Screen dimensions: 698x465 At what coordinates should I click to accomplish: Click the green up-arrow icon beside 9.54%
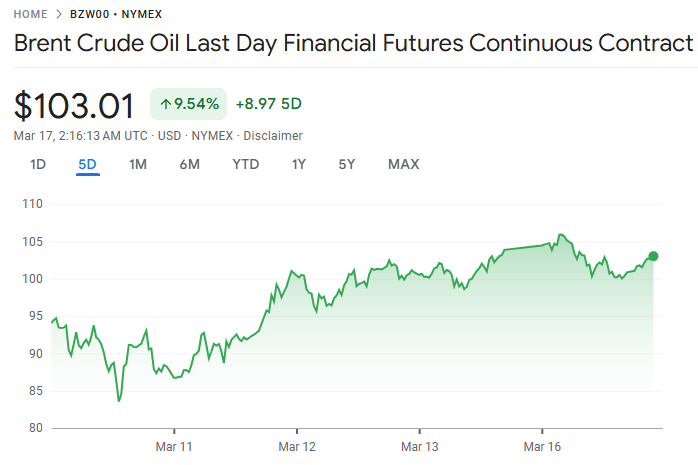166,103
